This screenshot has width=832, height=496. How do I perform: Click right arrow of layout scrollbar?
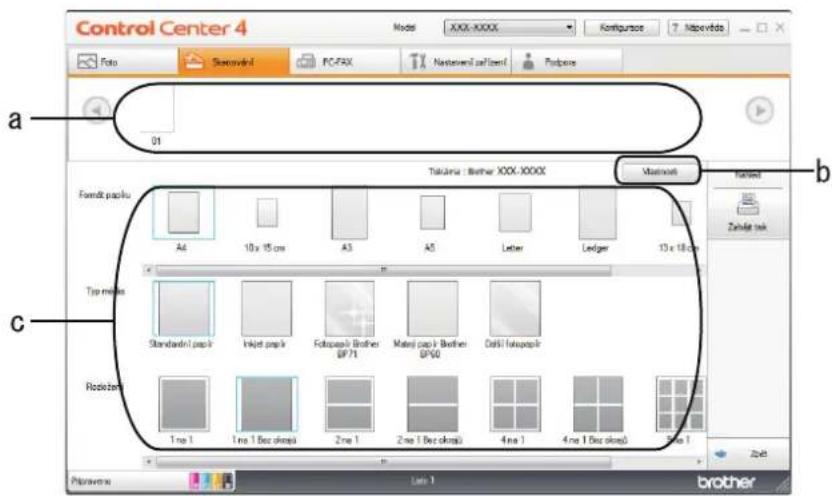[699, 462]
